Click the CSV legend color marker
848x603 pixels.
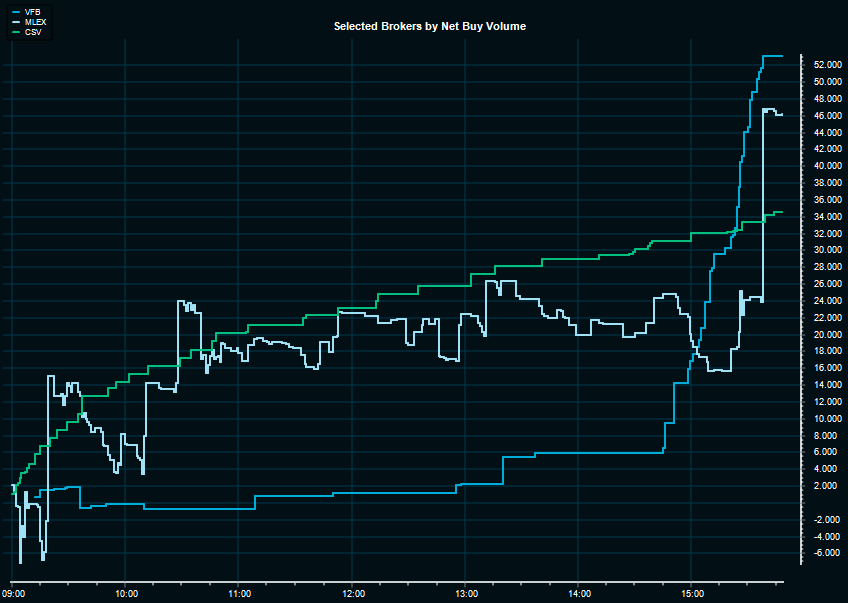(x=15, y=31)
